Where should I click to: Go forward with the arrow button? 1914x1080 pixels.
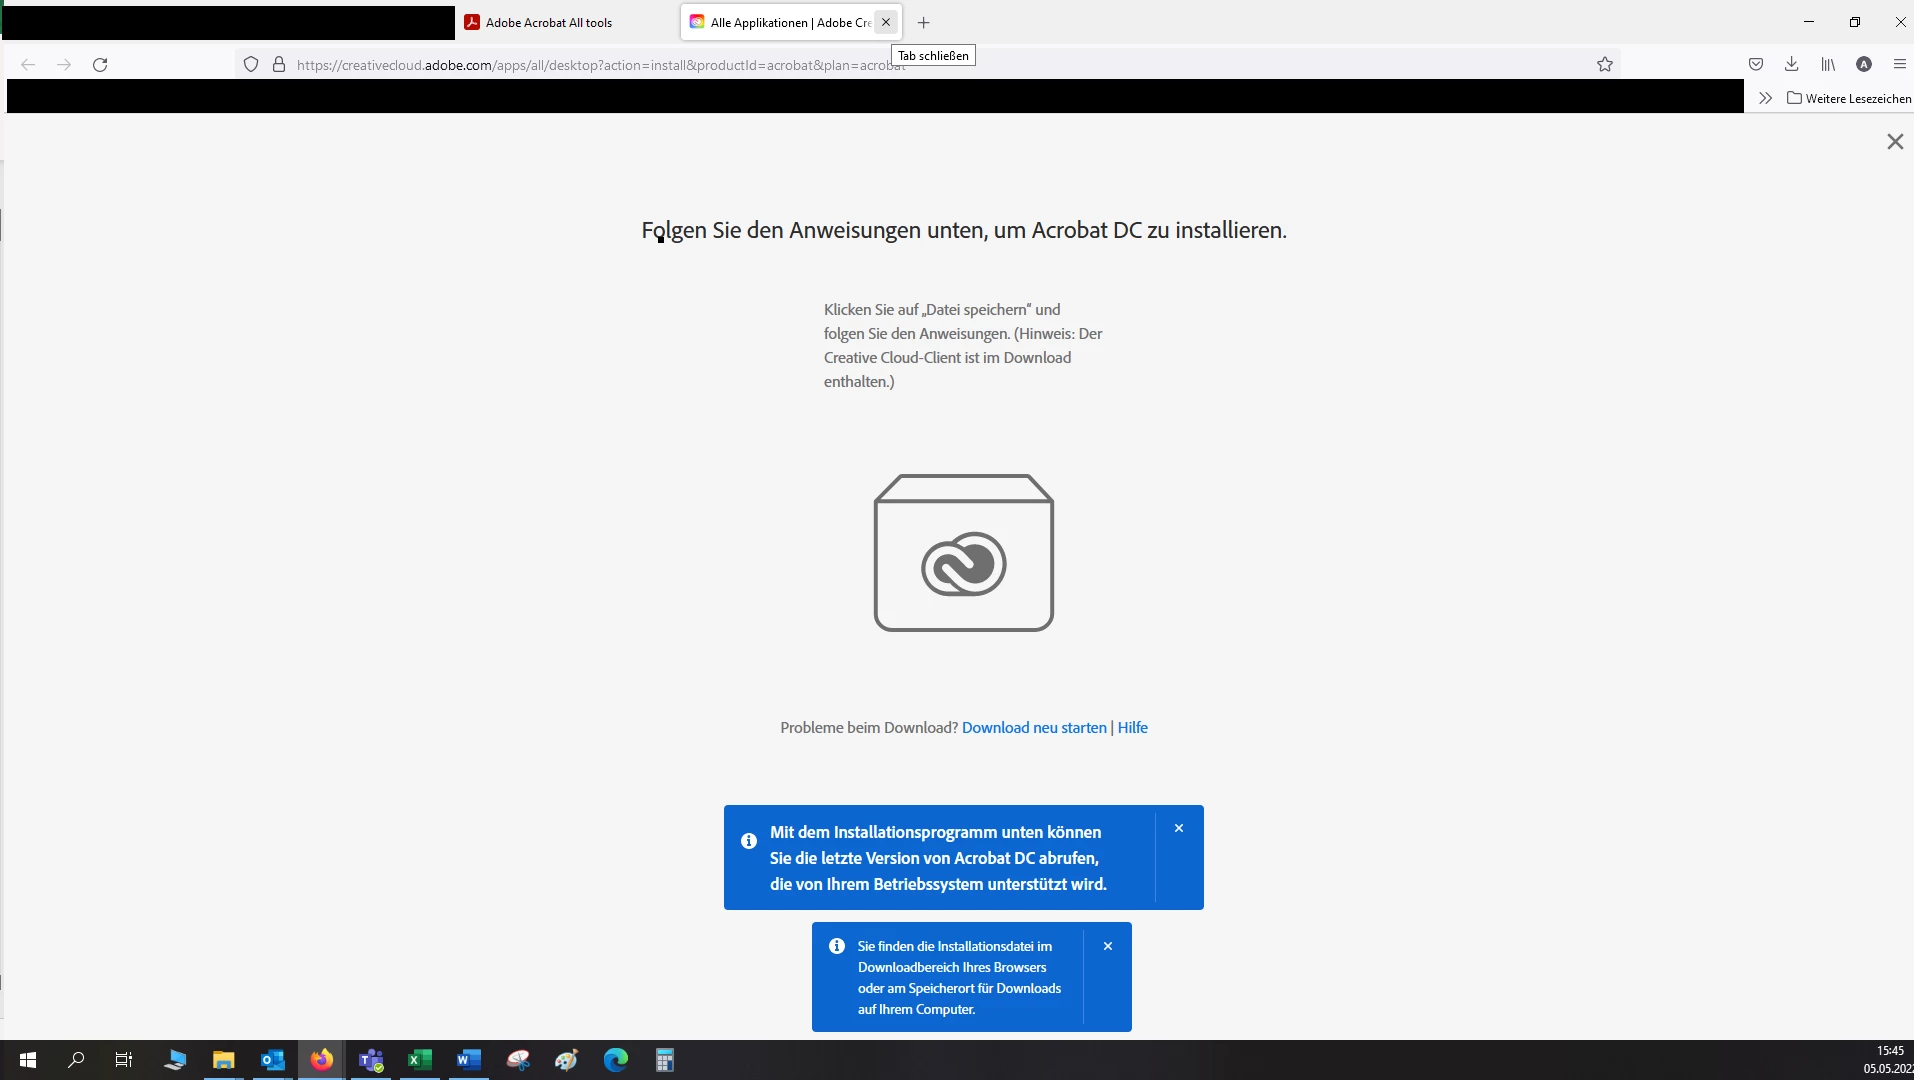tap(64, 64)
